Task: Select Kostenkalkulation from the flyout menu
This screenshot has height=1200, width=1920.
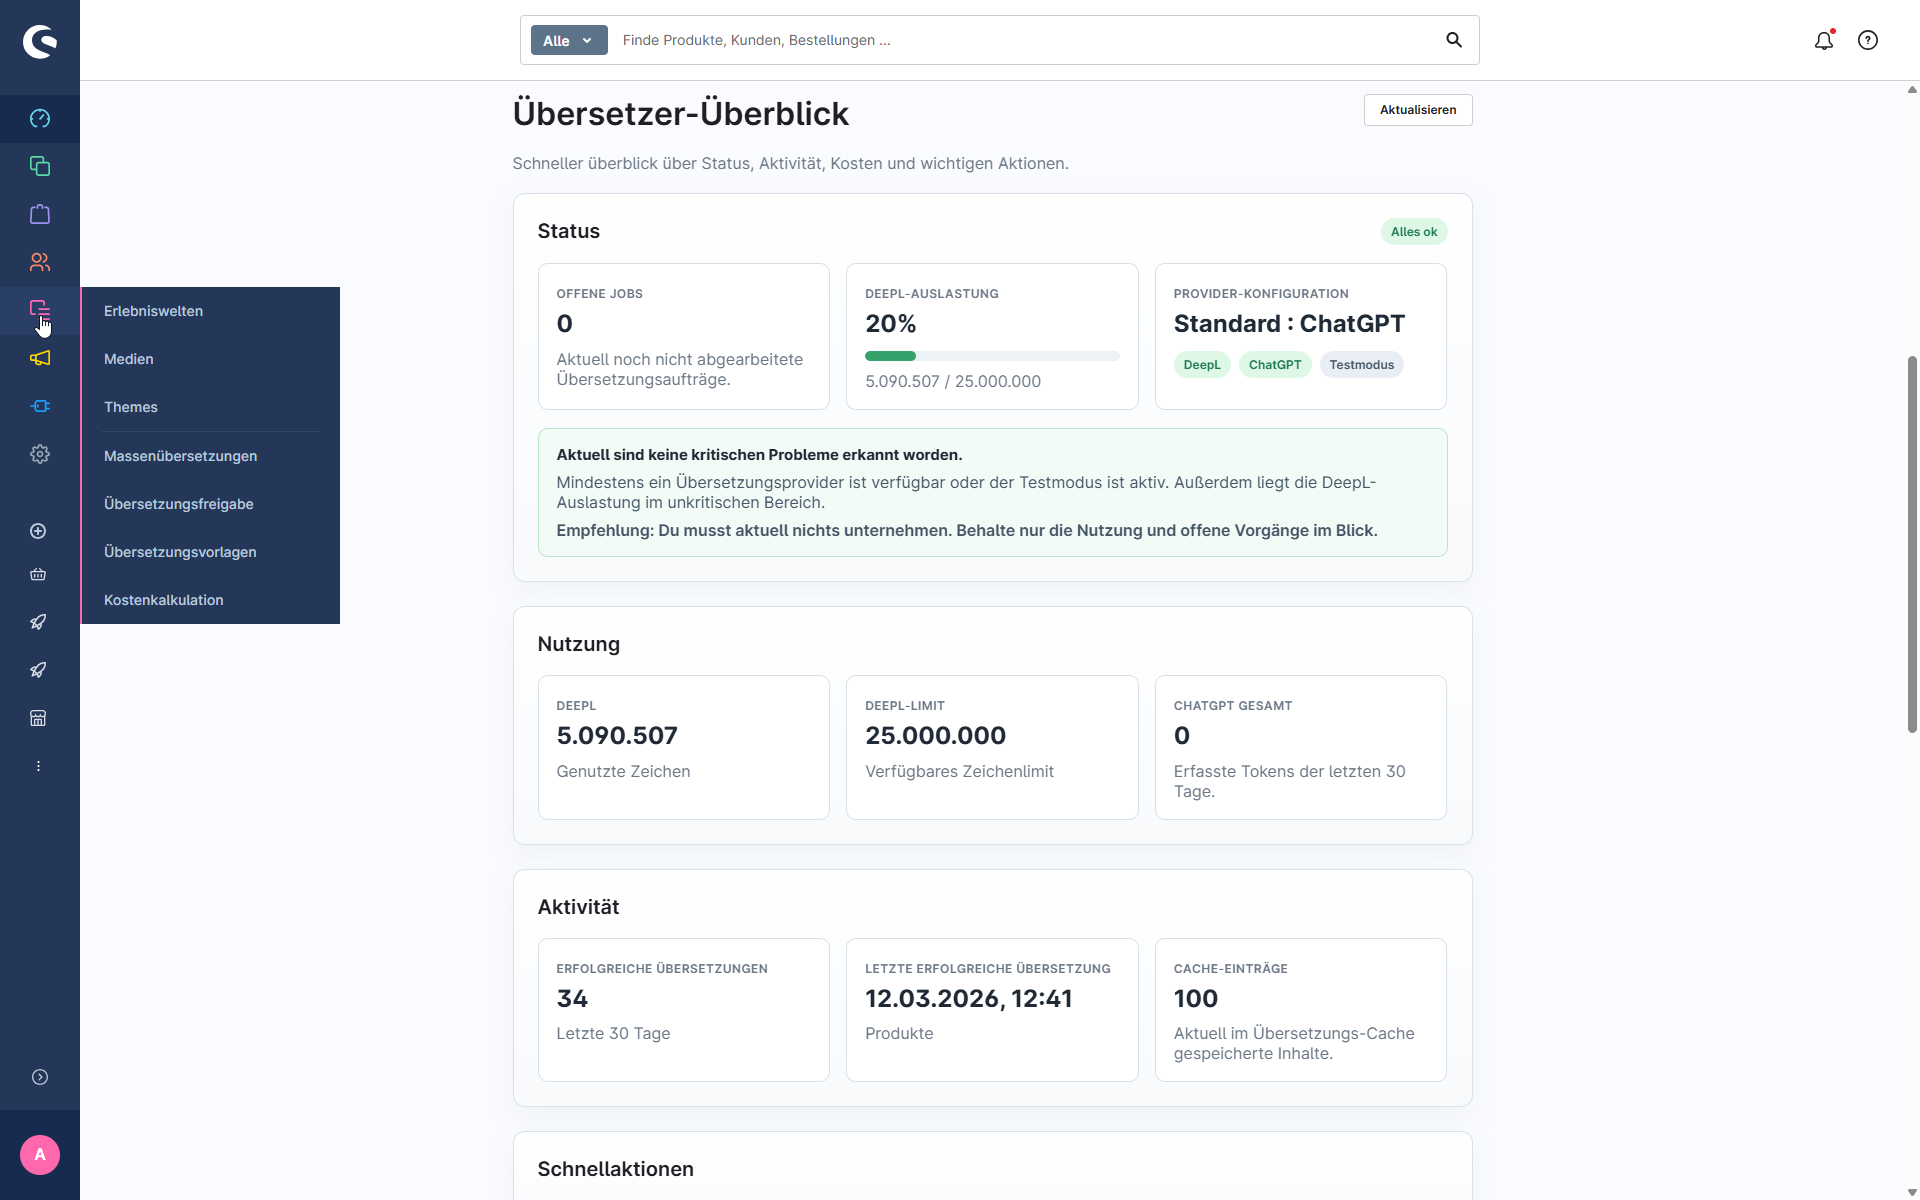Action: tap(163, 600)
